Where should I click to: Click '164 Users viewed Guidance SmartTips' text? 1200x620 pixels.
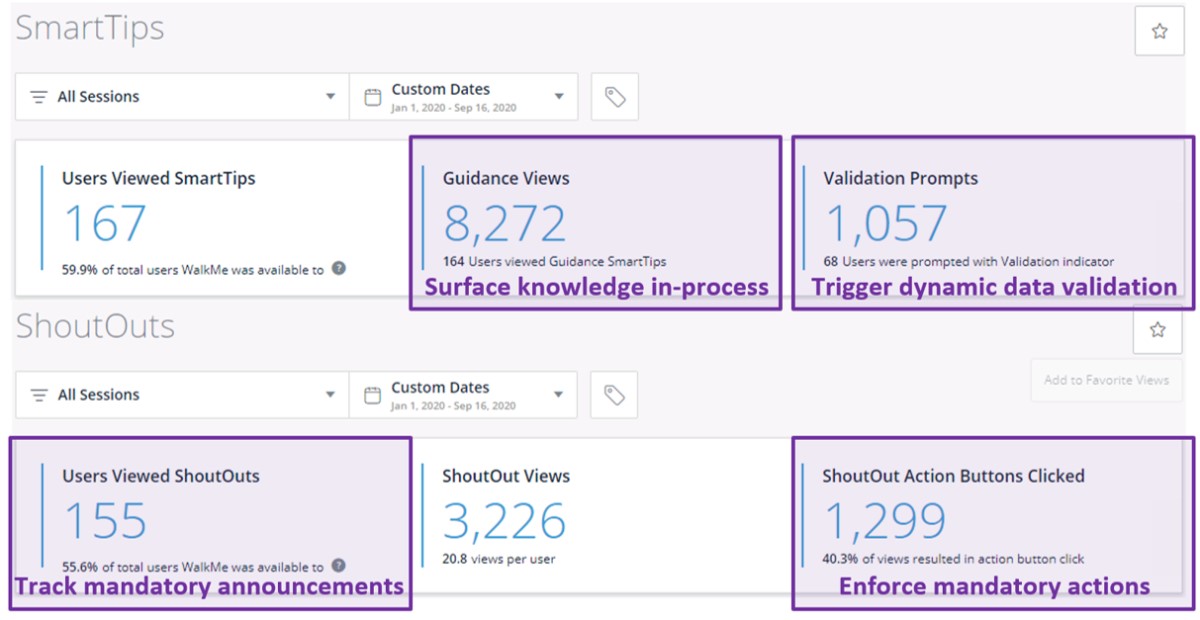tap(555, 262)
